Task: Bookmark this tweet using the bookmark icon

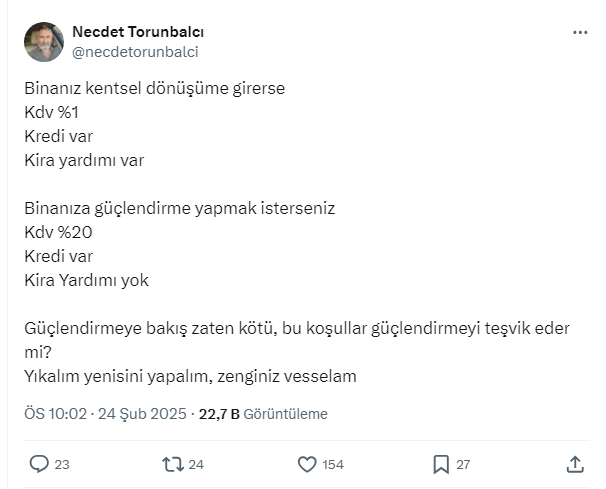Action: click(441, 464)
